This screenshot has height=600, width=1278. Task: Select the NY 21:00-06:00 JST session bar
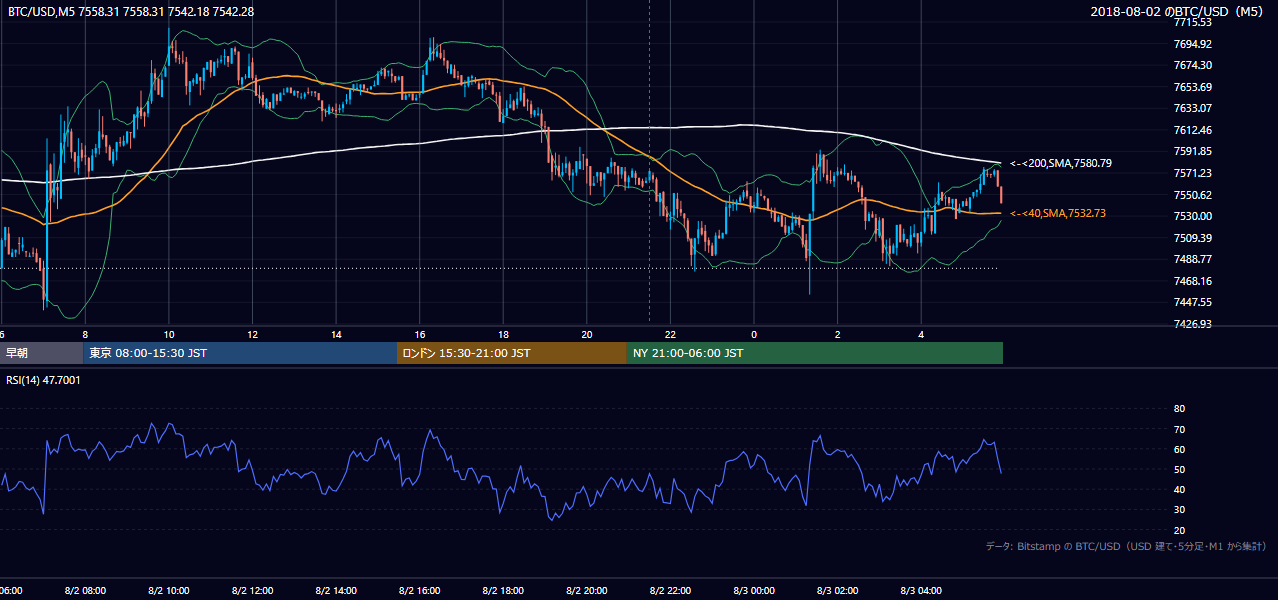(815, 353)
